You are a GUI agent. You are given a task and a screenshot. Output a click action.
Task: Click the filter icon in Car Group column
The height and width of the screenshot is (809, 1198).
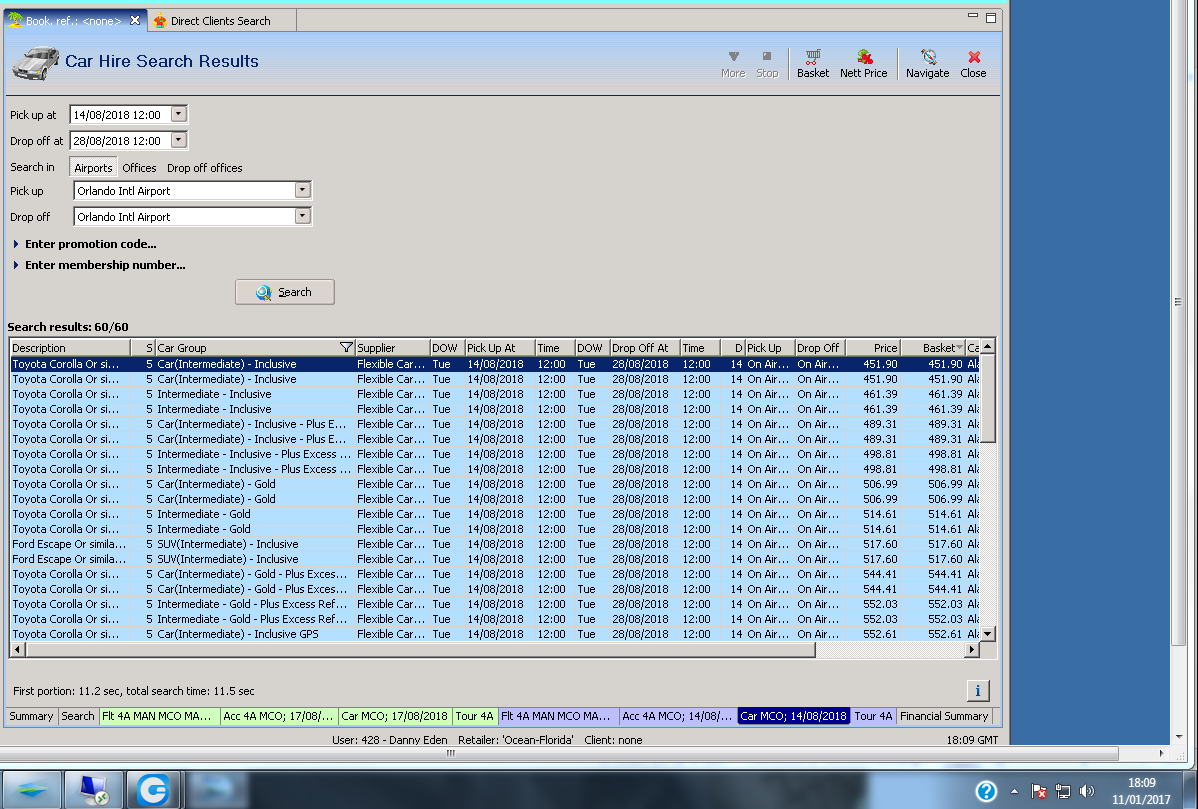[x=346, y=348]
